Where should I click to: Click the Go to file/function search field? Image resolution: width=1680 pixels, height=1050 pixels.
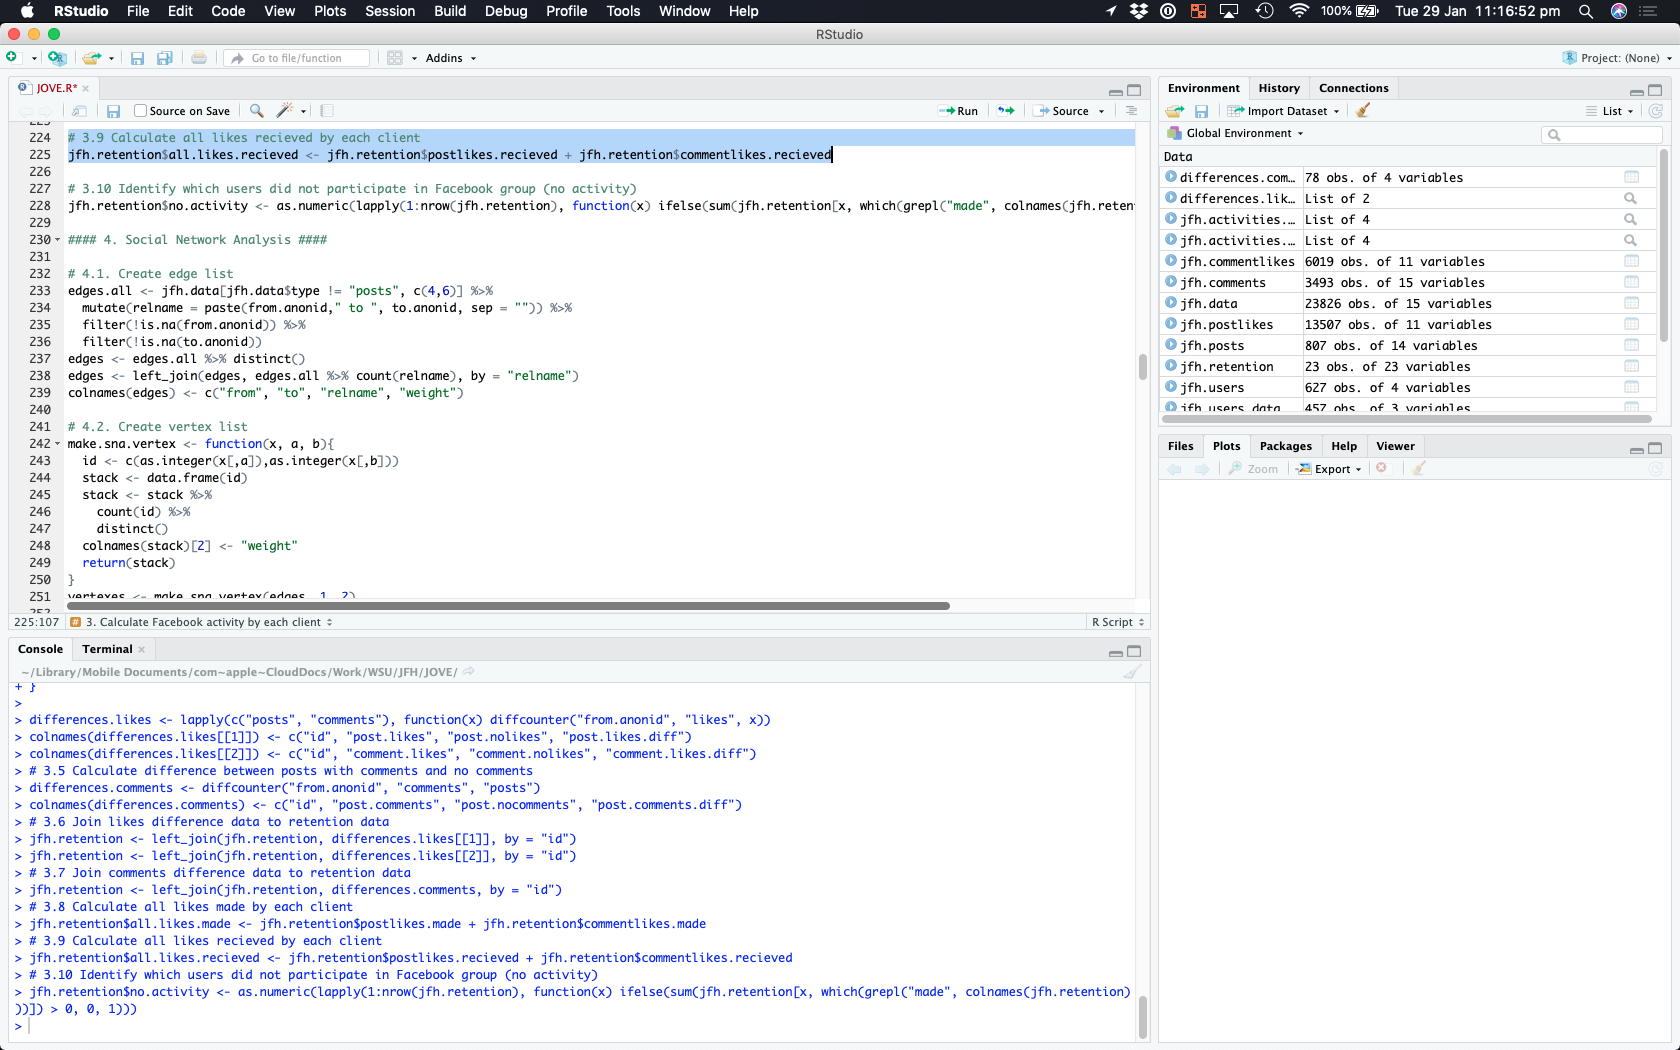click(297, 58)
